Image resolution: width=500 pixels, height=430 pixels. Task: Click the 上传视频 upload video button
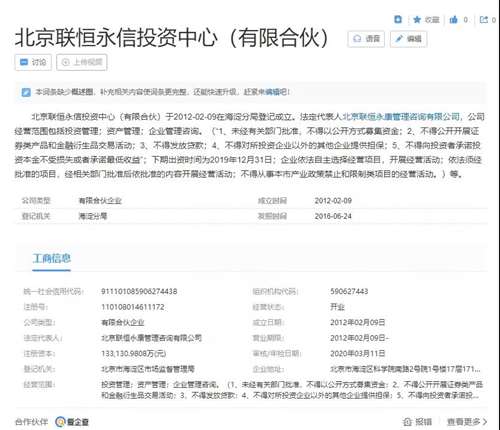[x=82, y=62]
